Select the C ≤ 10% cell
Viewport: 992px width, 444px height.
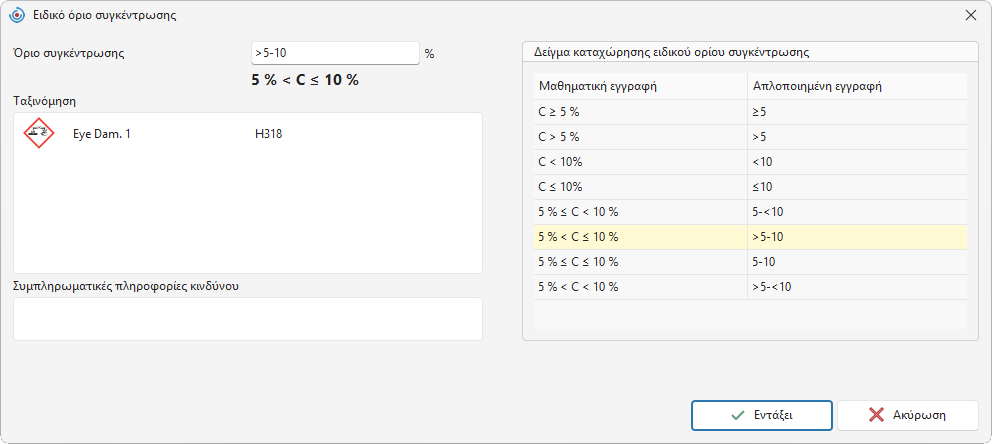[x=640, y=187]
